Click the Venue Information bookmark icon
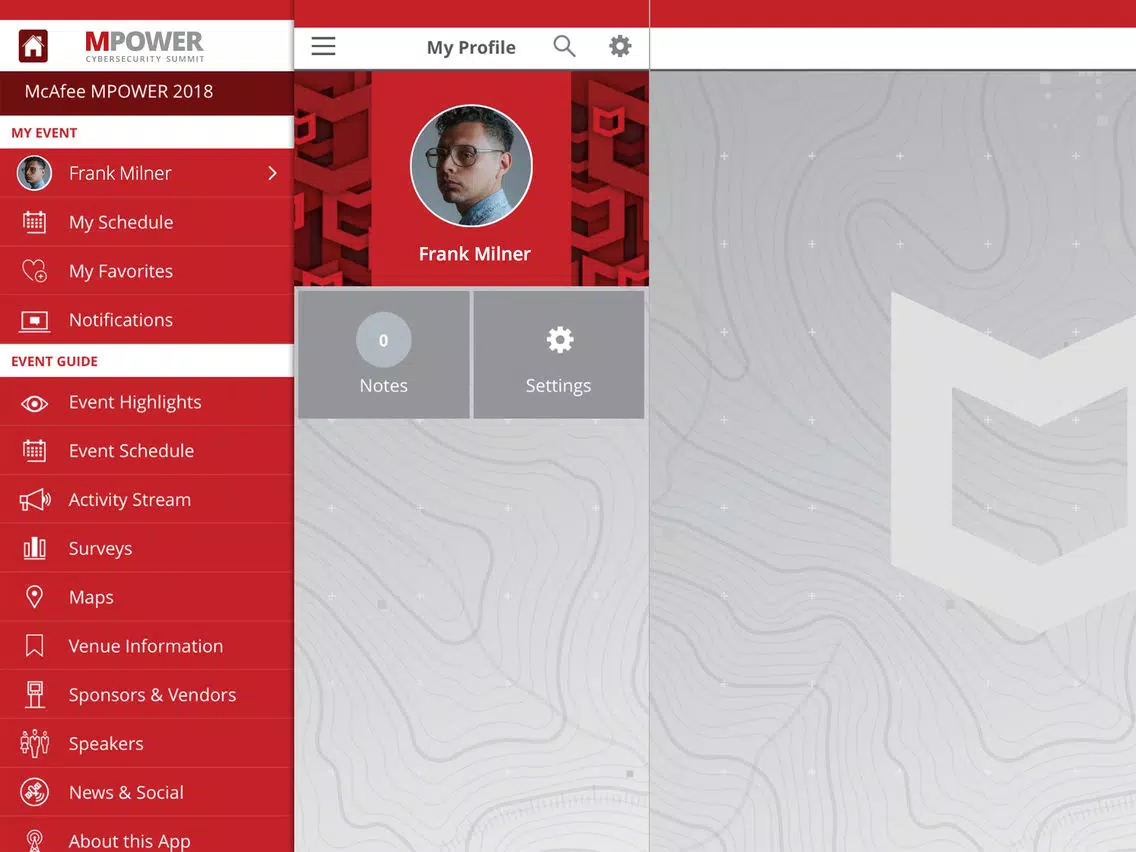Image resolution: width=1136 pixels, height=852 pixels. pos(34,646)
